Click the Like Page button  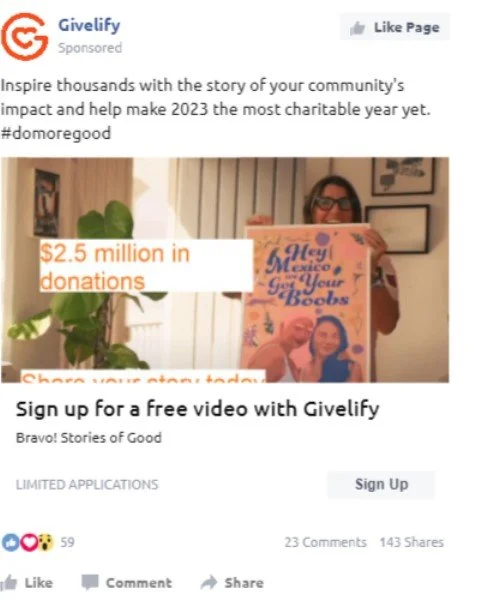(x=395, y=27)
